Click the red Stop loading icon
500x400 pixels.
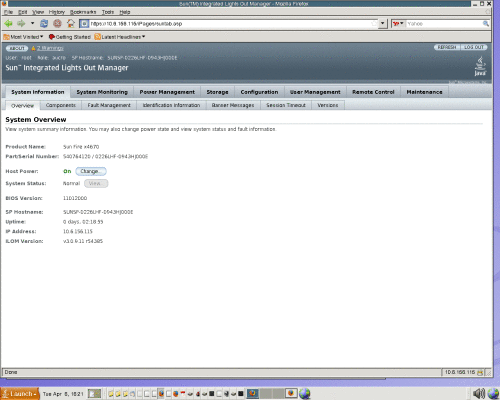57,23
